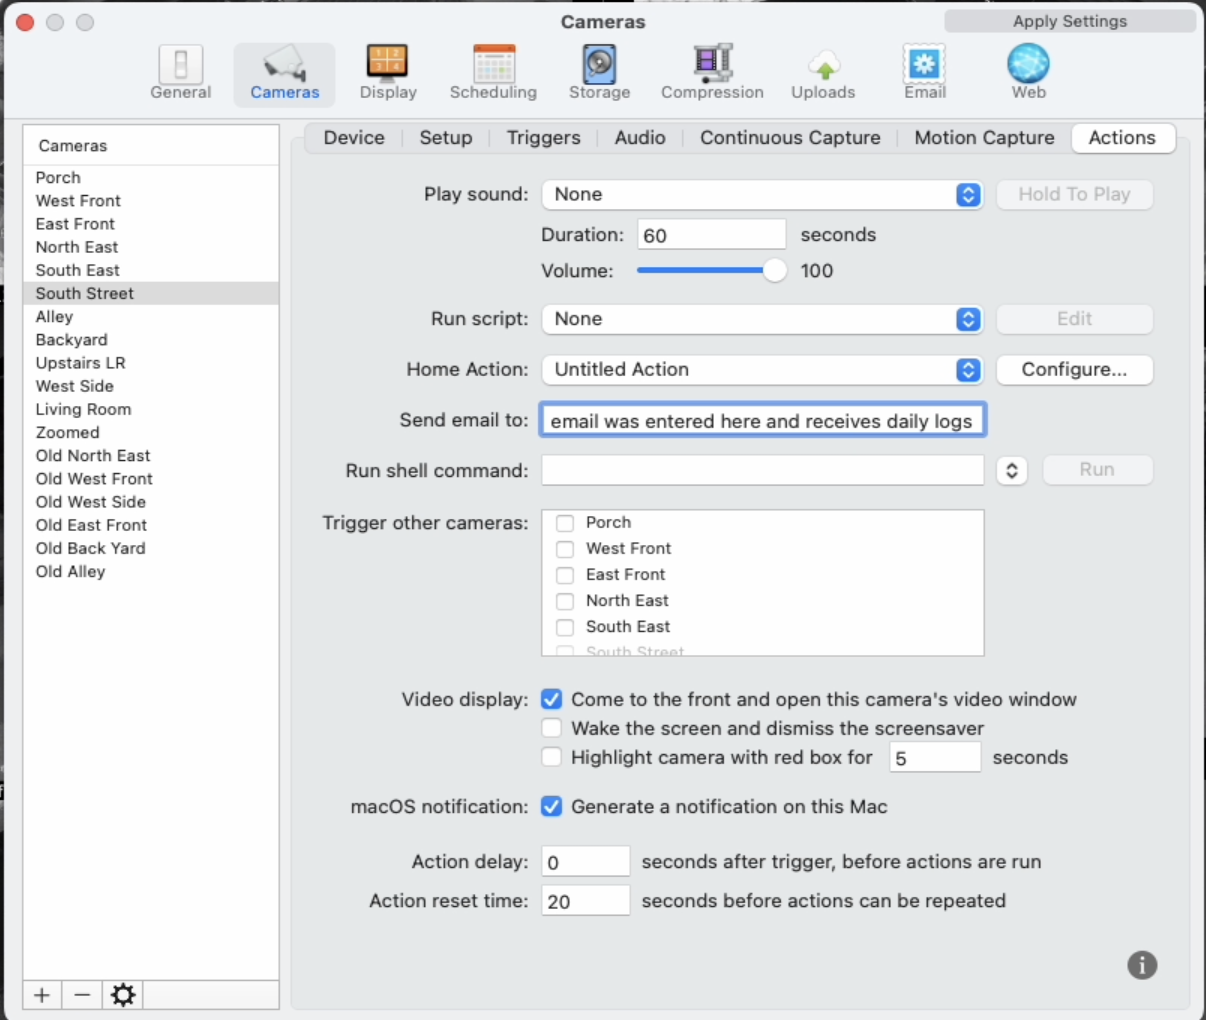Click the Configure... button
The height and width of the screenshot is (1020, 1206).
pos(1075,369)
